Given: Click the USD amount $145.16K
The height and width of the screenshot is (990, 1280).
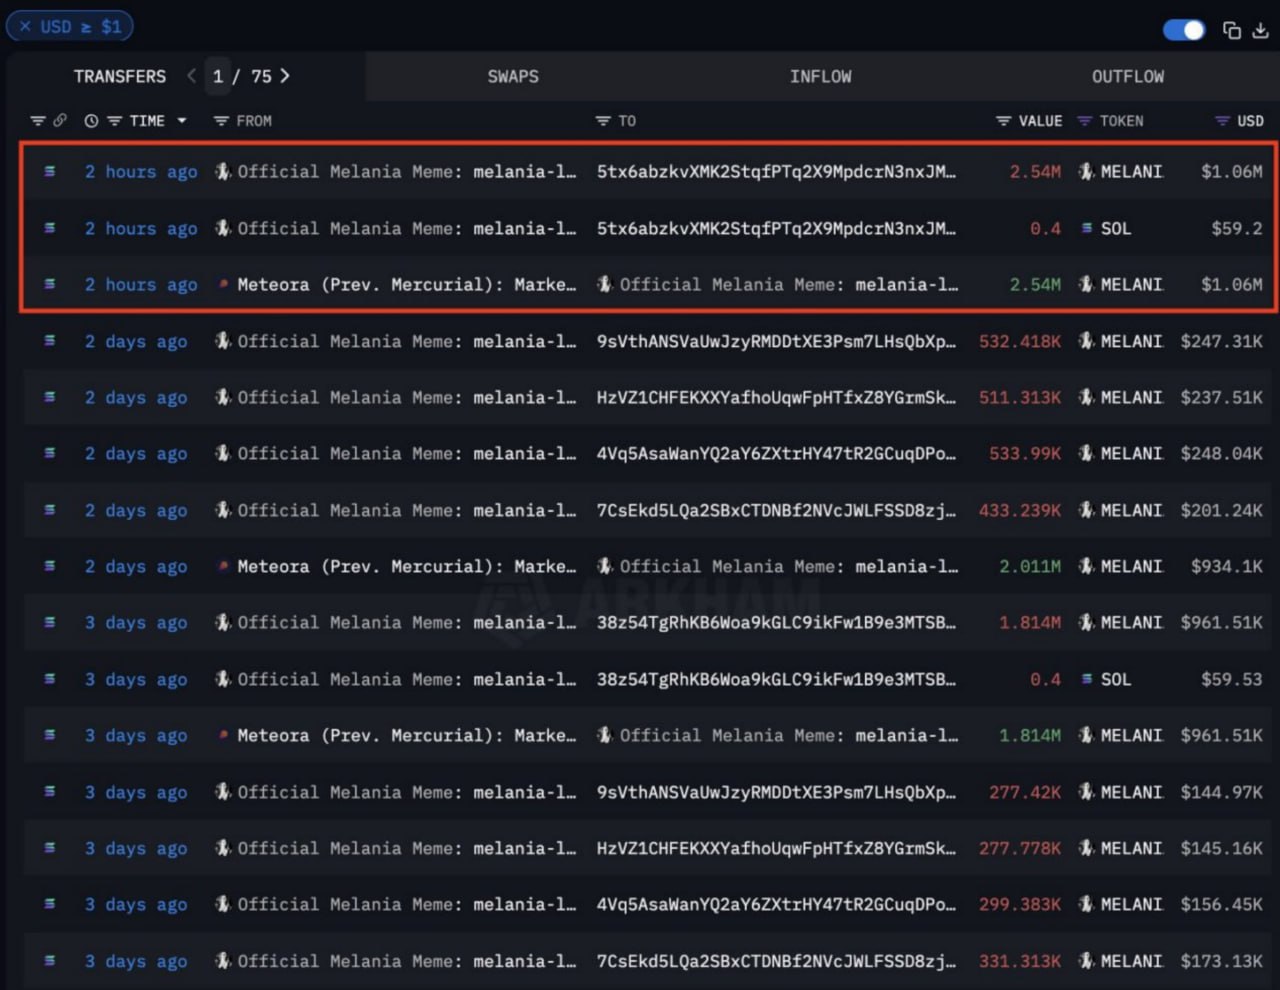Looking at the screenshot, I should coord(1221,848).
